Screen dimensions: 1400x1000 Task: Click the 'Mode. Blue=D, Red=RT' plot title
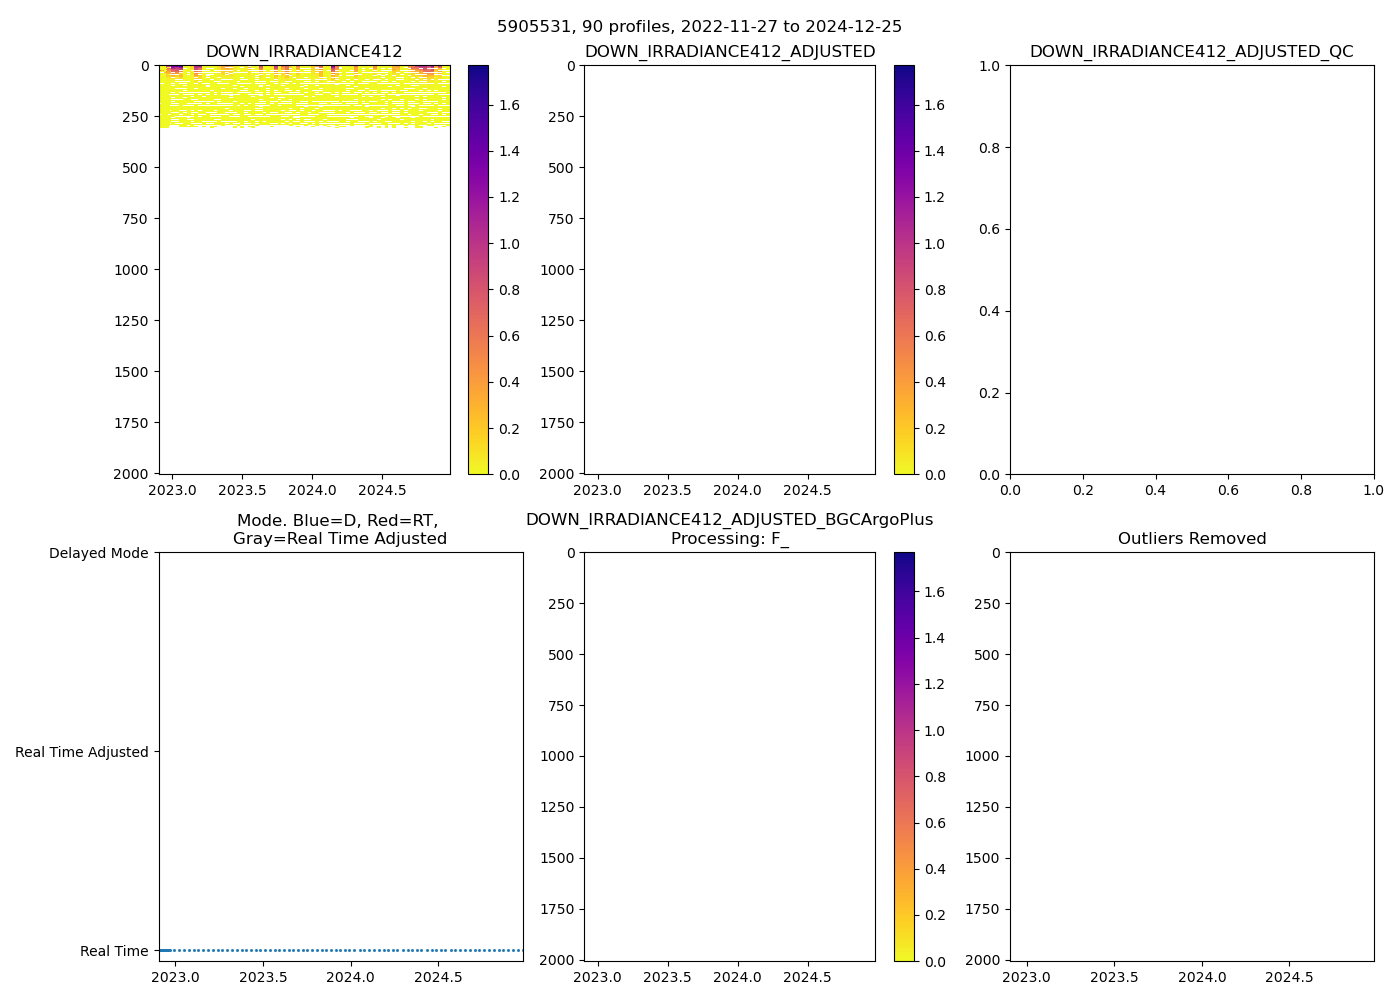click(339, 530)
